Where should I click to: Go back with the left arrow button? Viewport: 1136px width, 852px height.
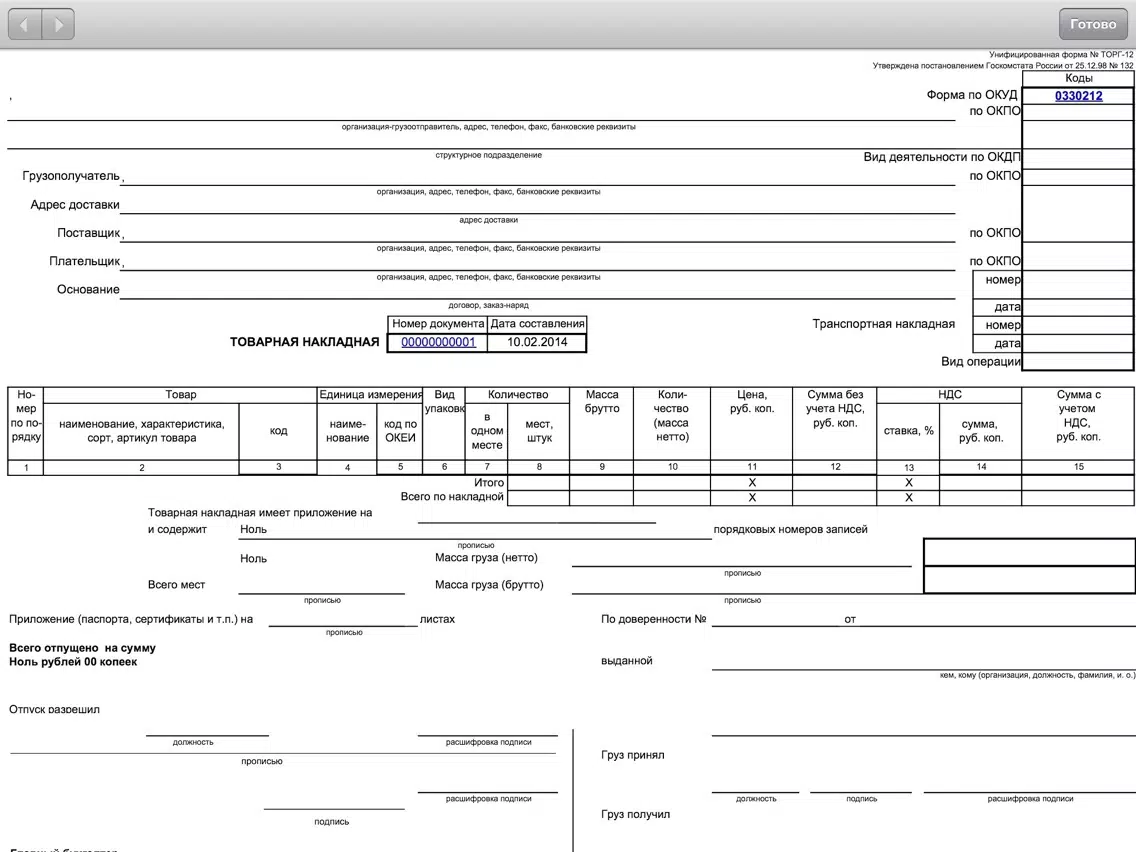(24, 24)
